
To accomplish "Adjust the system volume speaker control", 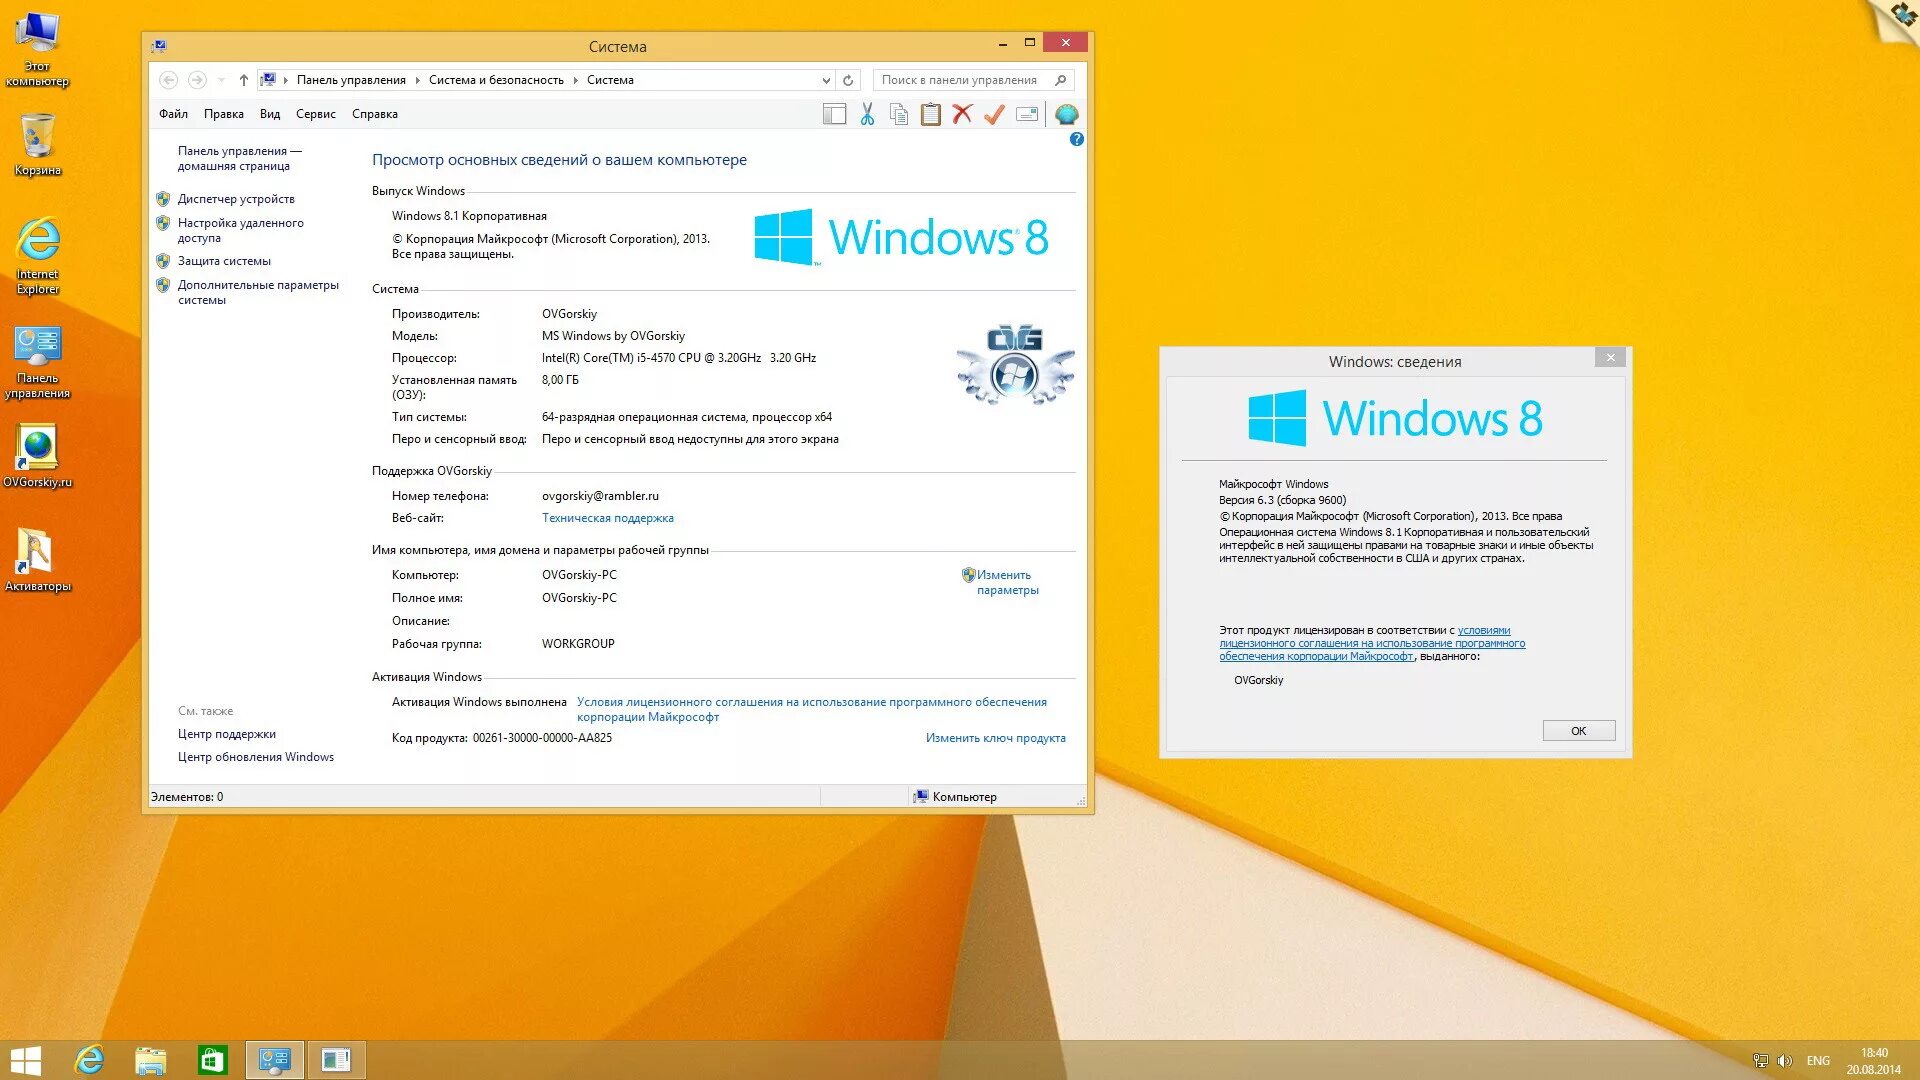I will point(1784,1059).
